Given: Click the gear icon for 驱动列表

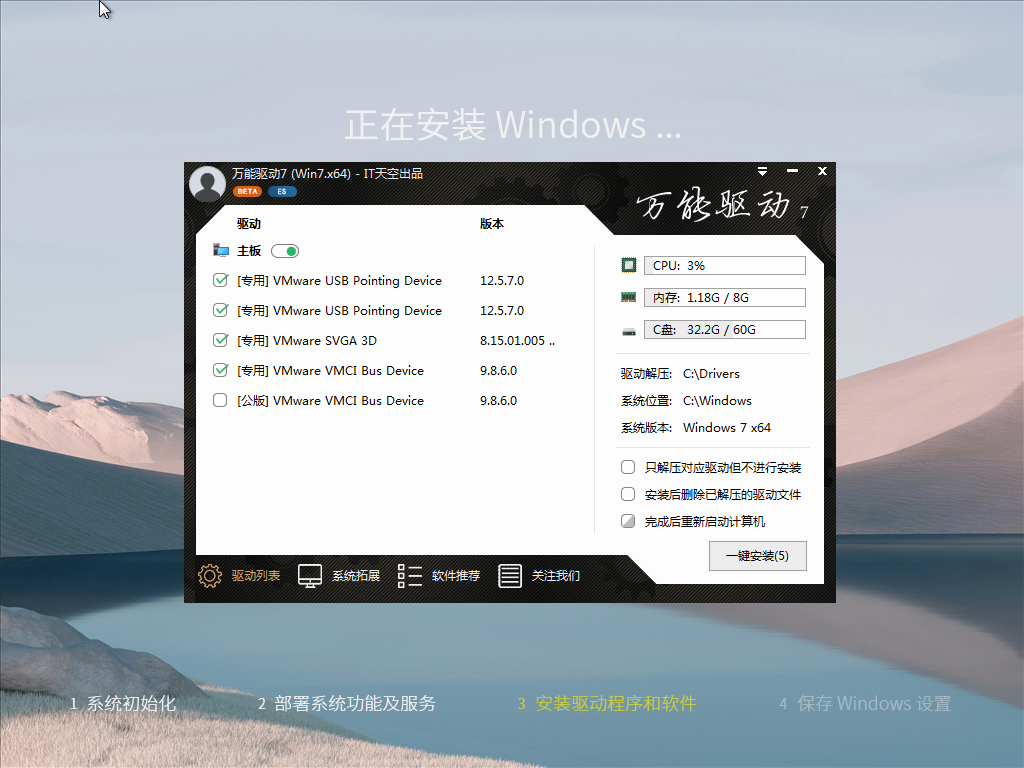Looking at the screenshot, I should pos(210,576).
